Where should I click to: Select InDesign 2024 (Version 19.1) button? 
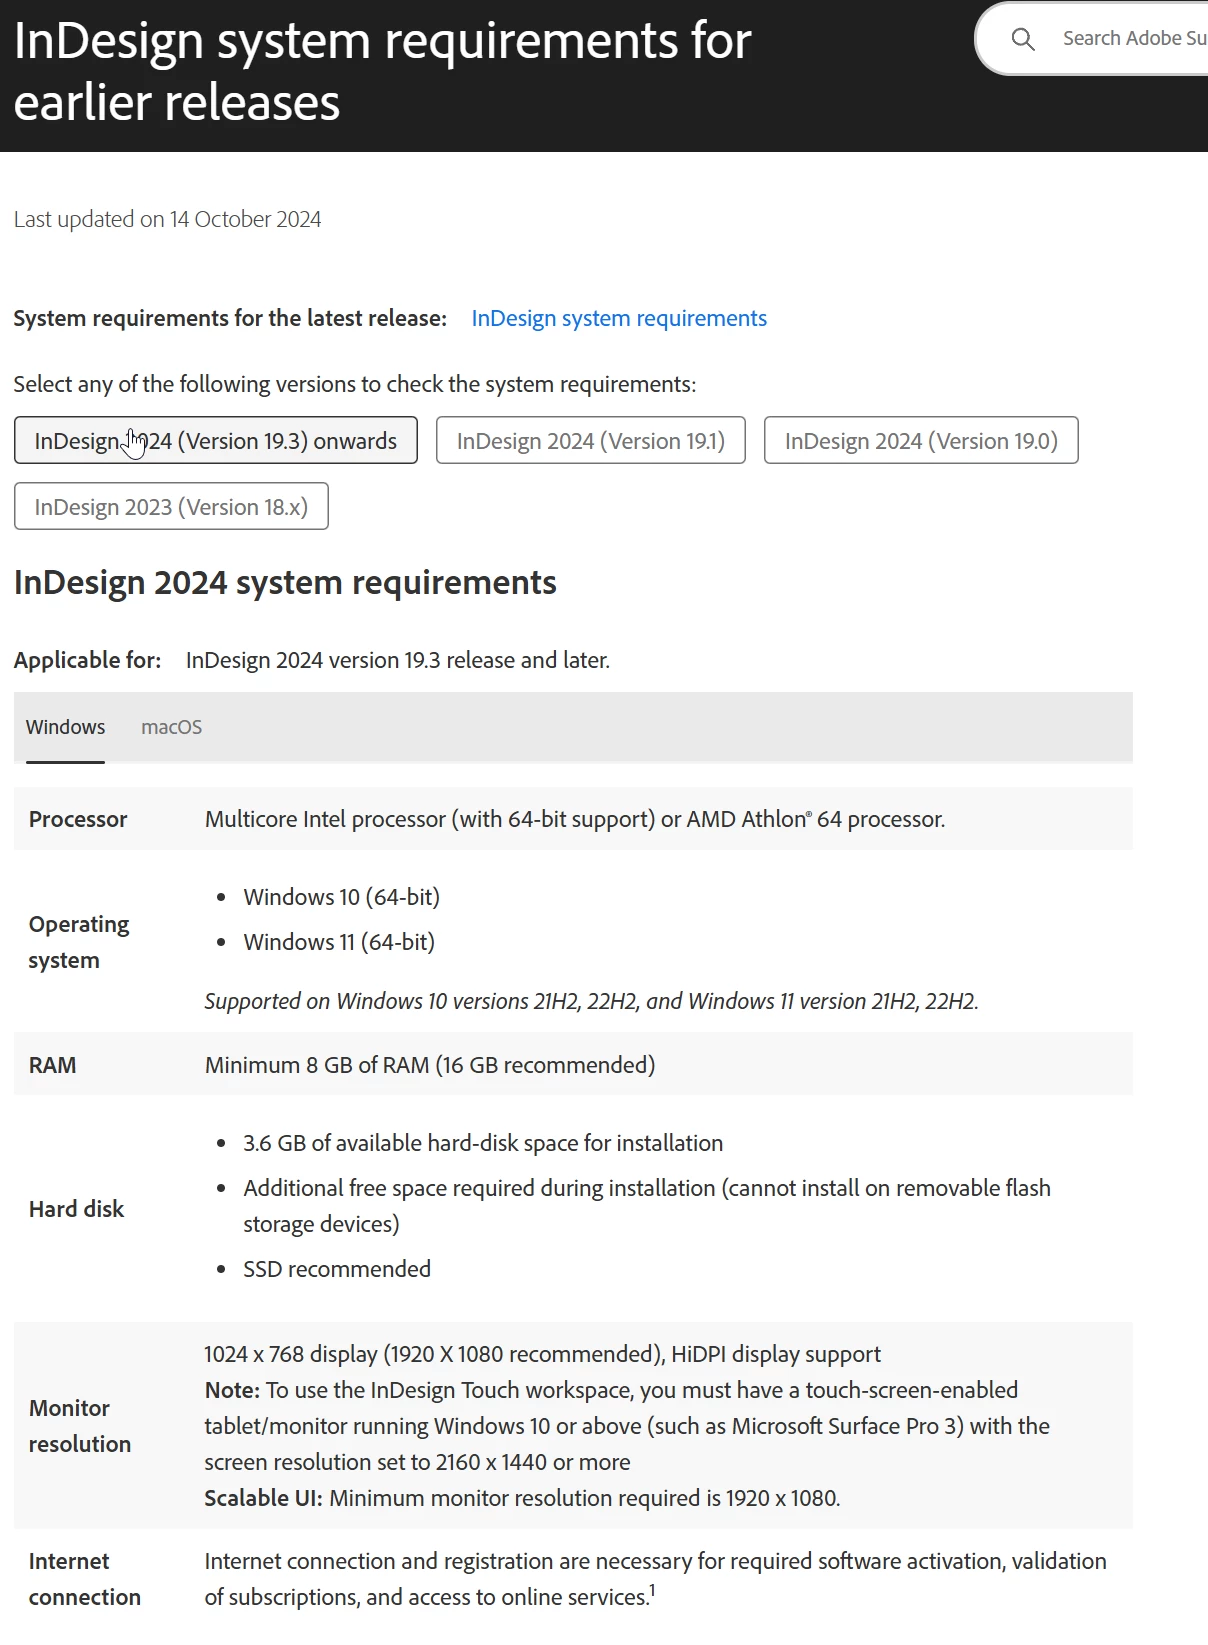point(591,440)
